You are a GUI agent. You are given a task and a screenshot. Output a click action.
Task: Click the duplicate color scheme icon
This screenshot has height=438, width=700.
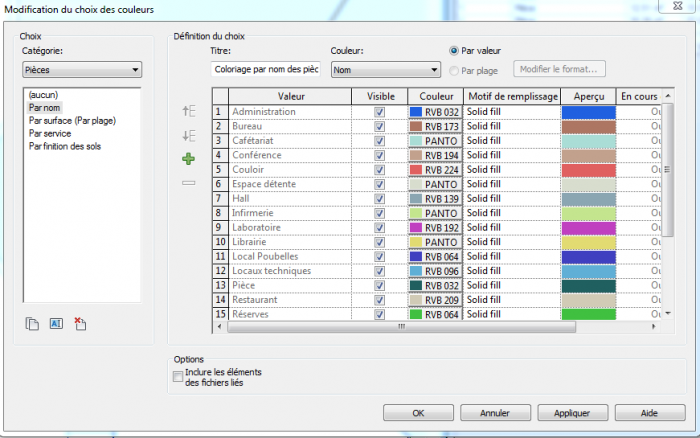pyautogui.click(x=32, y=322)
